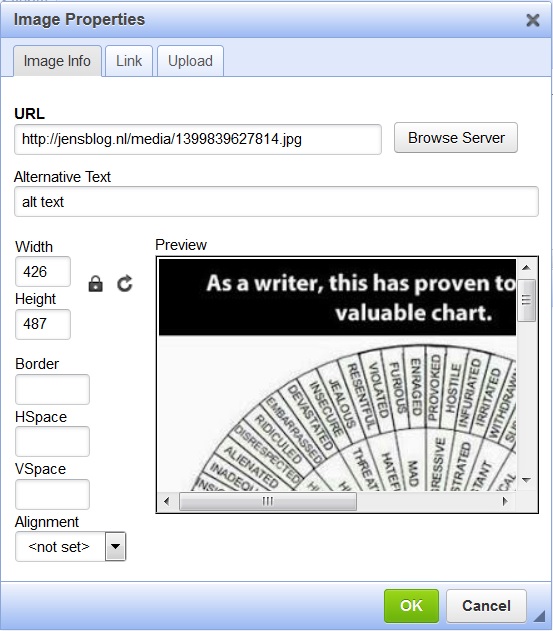553x631 pixels.
Task: Toggle the lock aspect ratio icon
Action: click(95, 284)
